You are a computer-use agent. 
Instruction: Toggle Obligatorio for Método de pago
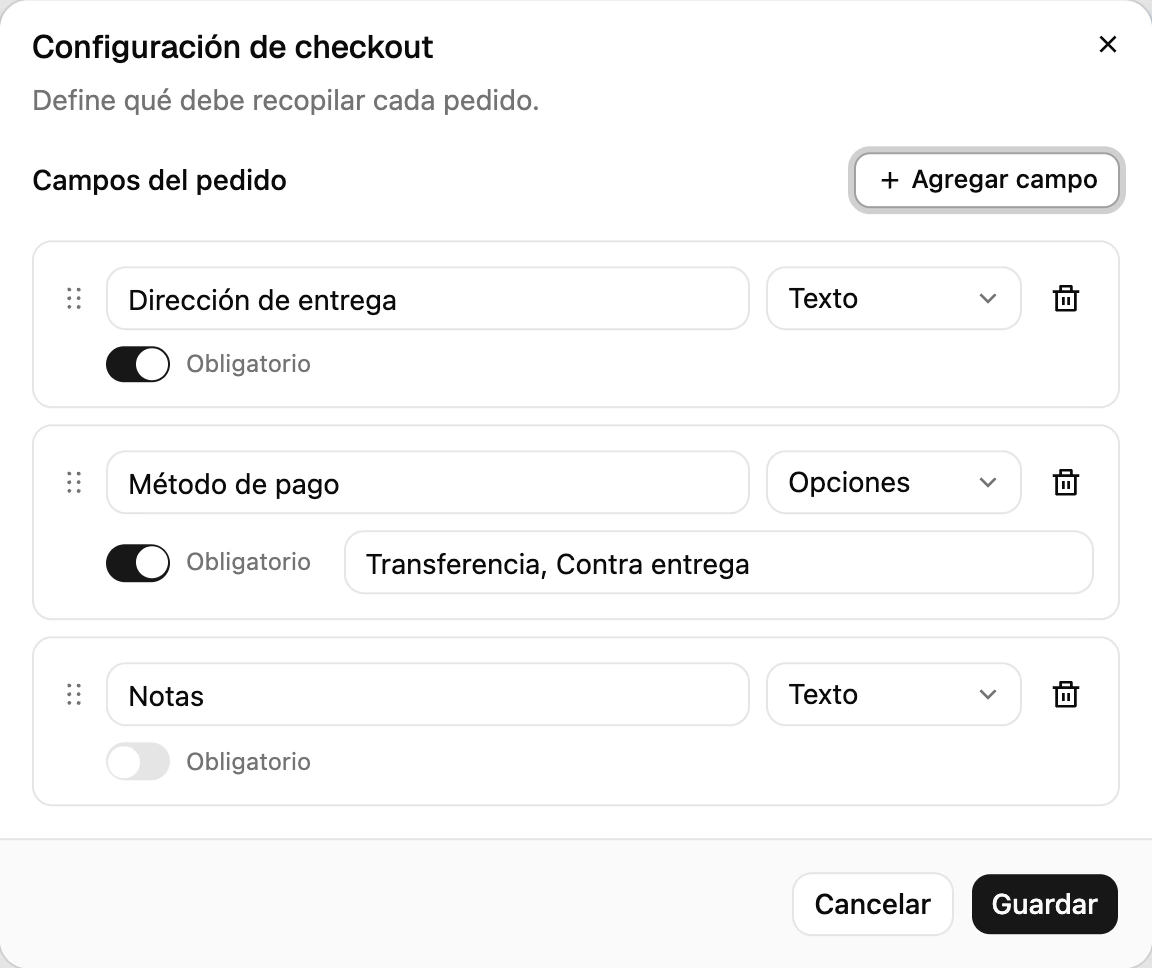[138, 563]
